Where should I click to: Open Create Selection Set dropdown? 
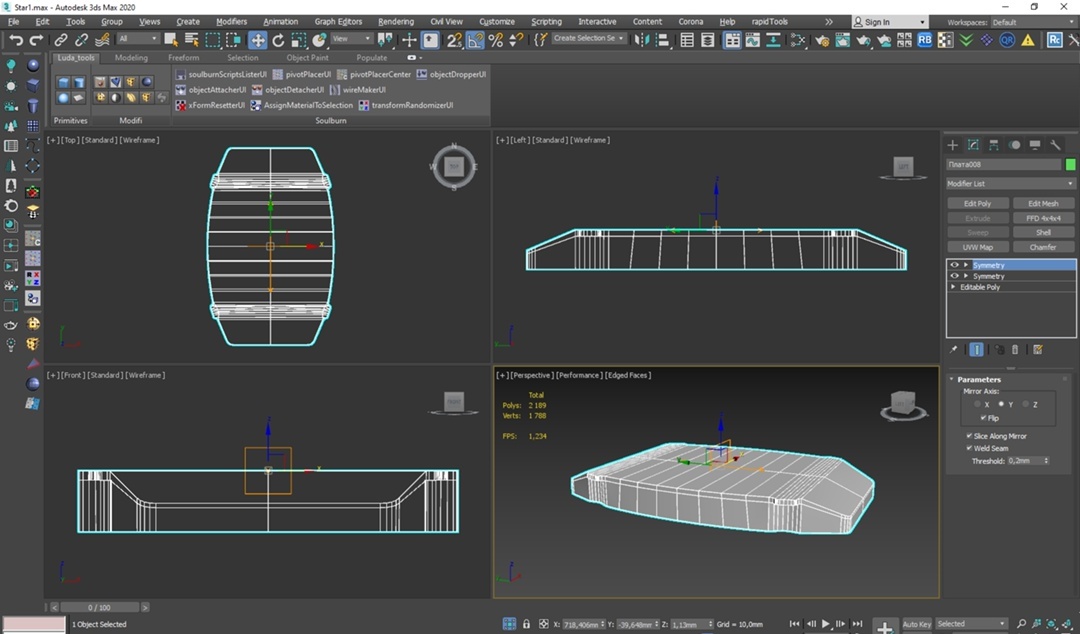[x=589, y=39]
